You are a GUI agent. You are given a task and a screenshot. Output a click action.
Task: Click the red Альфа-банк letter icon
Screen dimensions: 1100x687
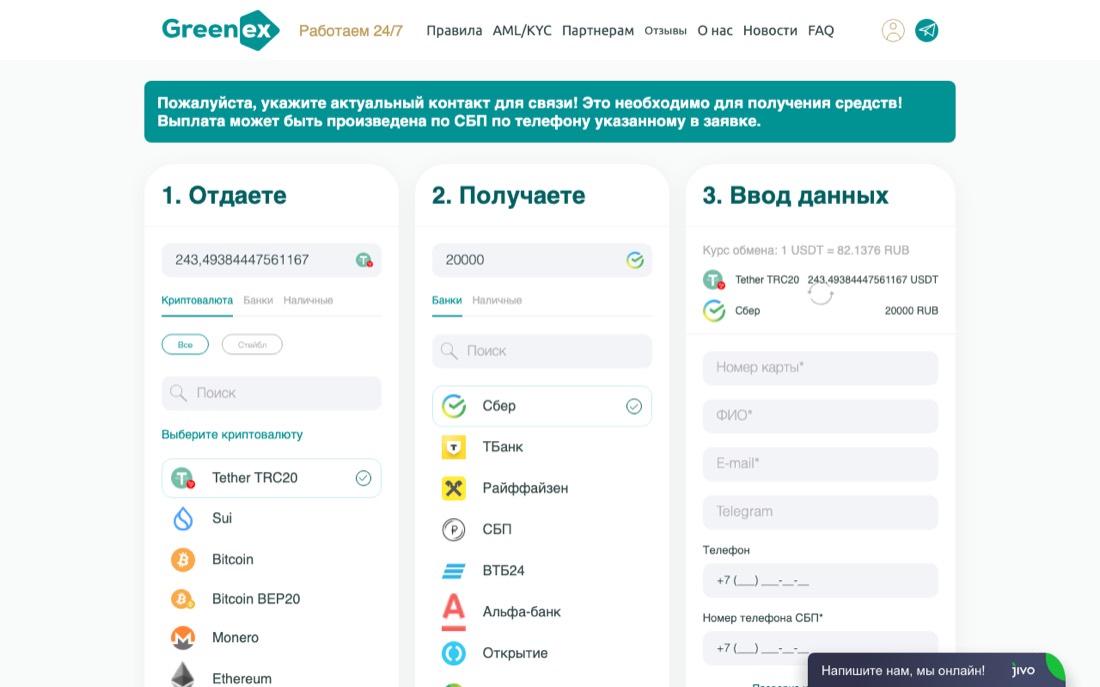(x=454, y=612)
